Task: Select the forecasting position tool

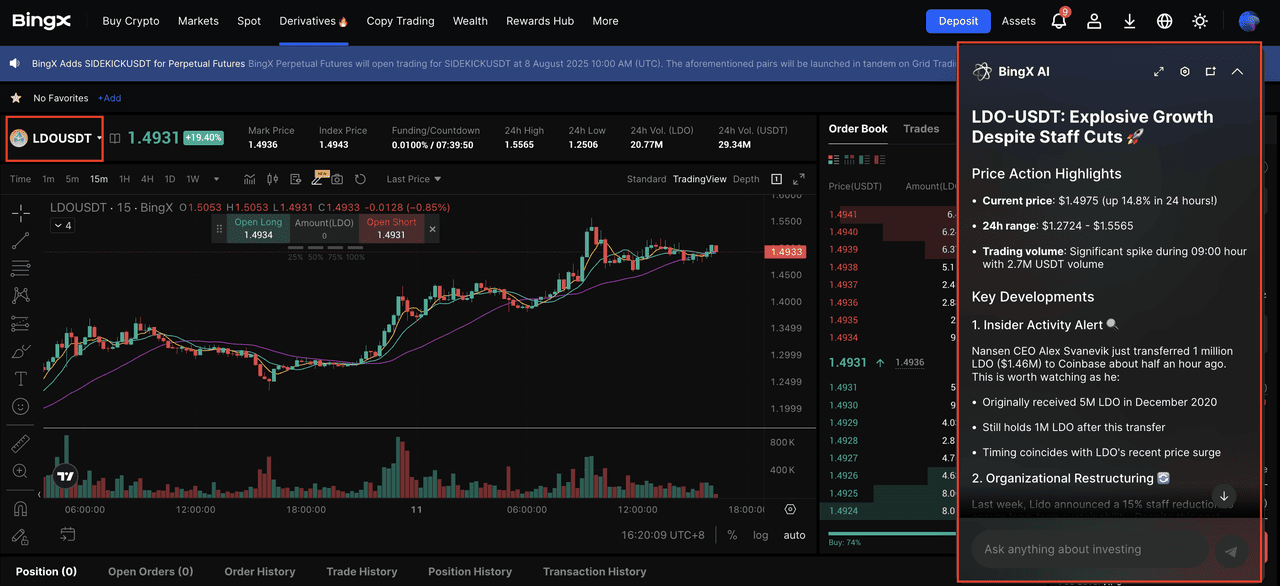Action: click(20, 323)
